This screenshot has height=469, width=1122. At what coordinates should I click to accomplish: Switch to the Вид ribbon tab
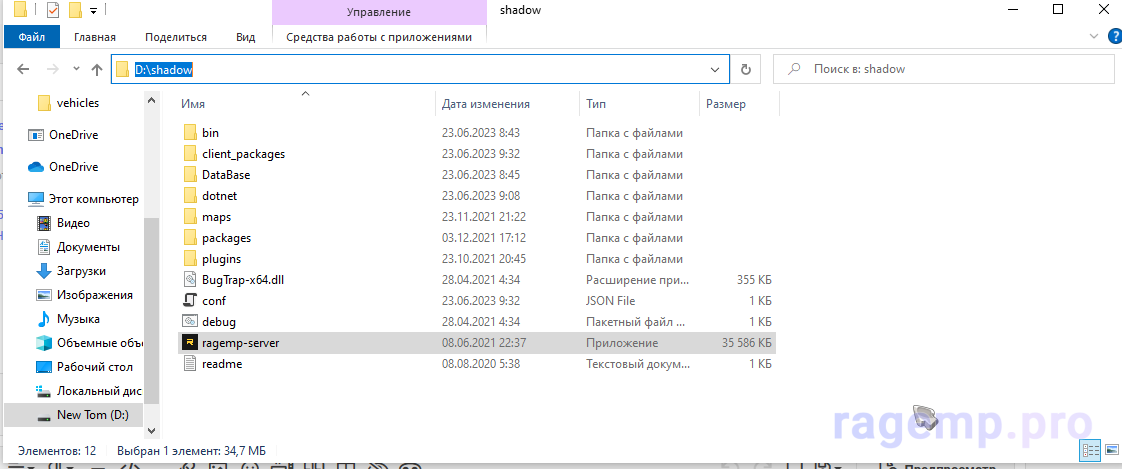pyautogui.click(x=245, y=37)
